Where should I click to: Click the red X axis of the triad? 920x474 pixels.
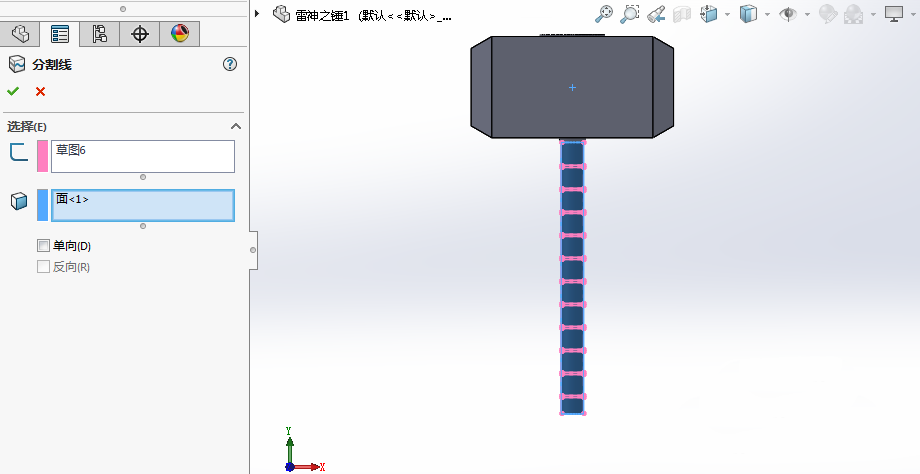pos(307,467)
